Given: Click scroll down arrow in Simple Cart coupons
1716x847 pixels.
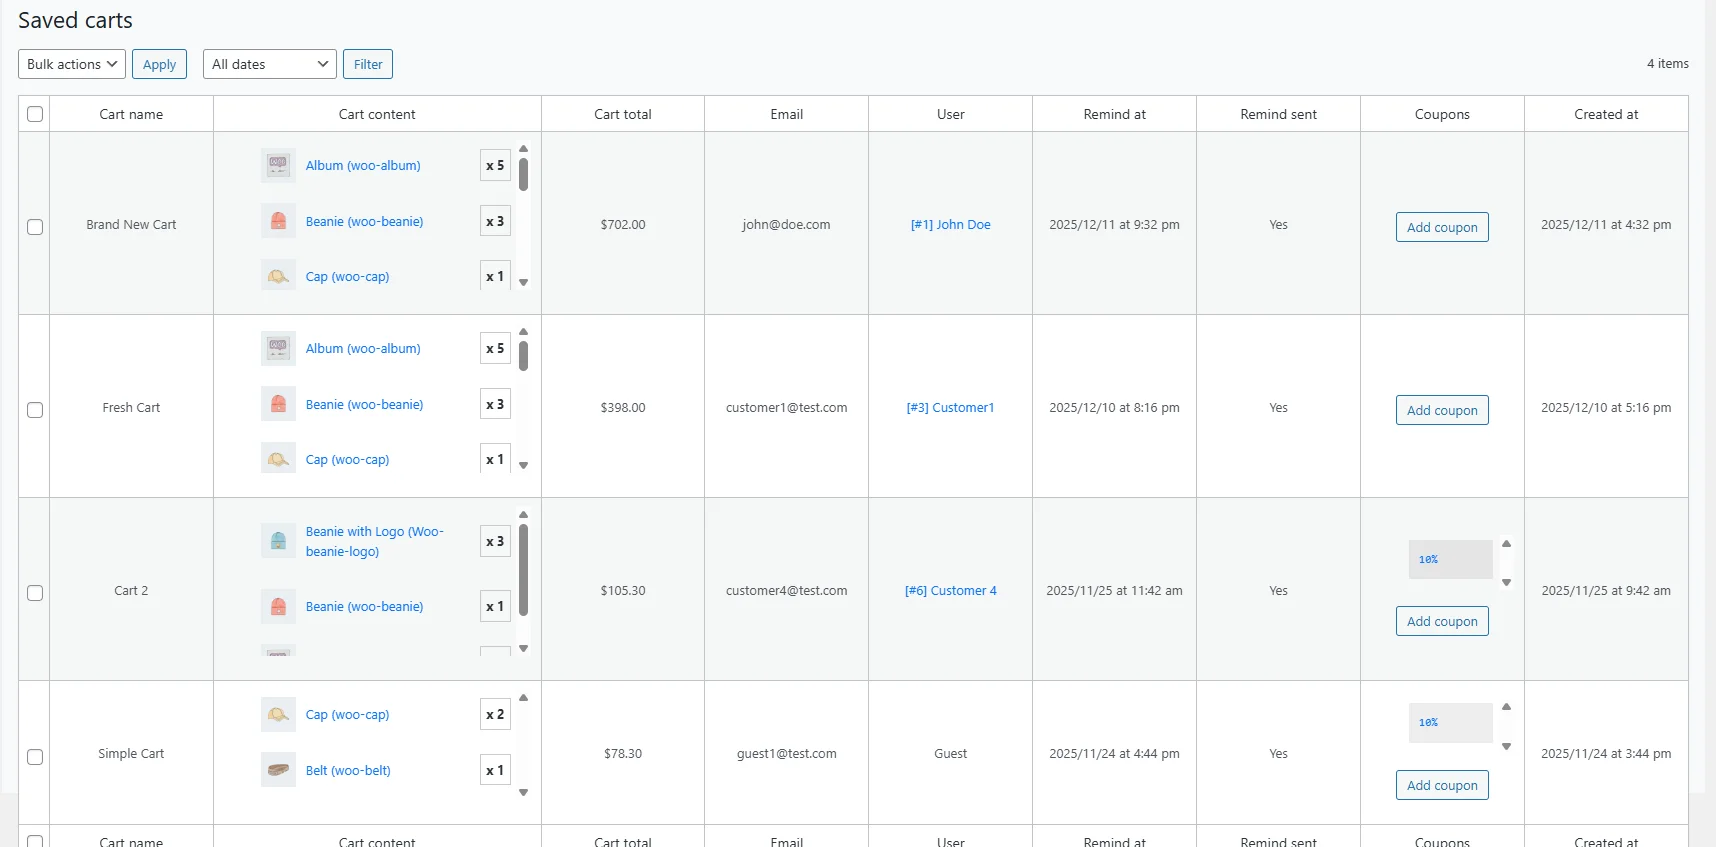Looking at the screenshot, I should (1506, 747).
